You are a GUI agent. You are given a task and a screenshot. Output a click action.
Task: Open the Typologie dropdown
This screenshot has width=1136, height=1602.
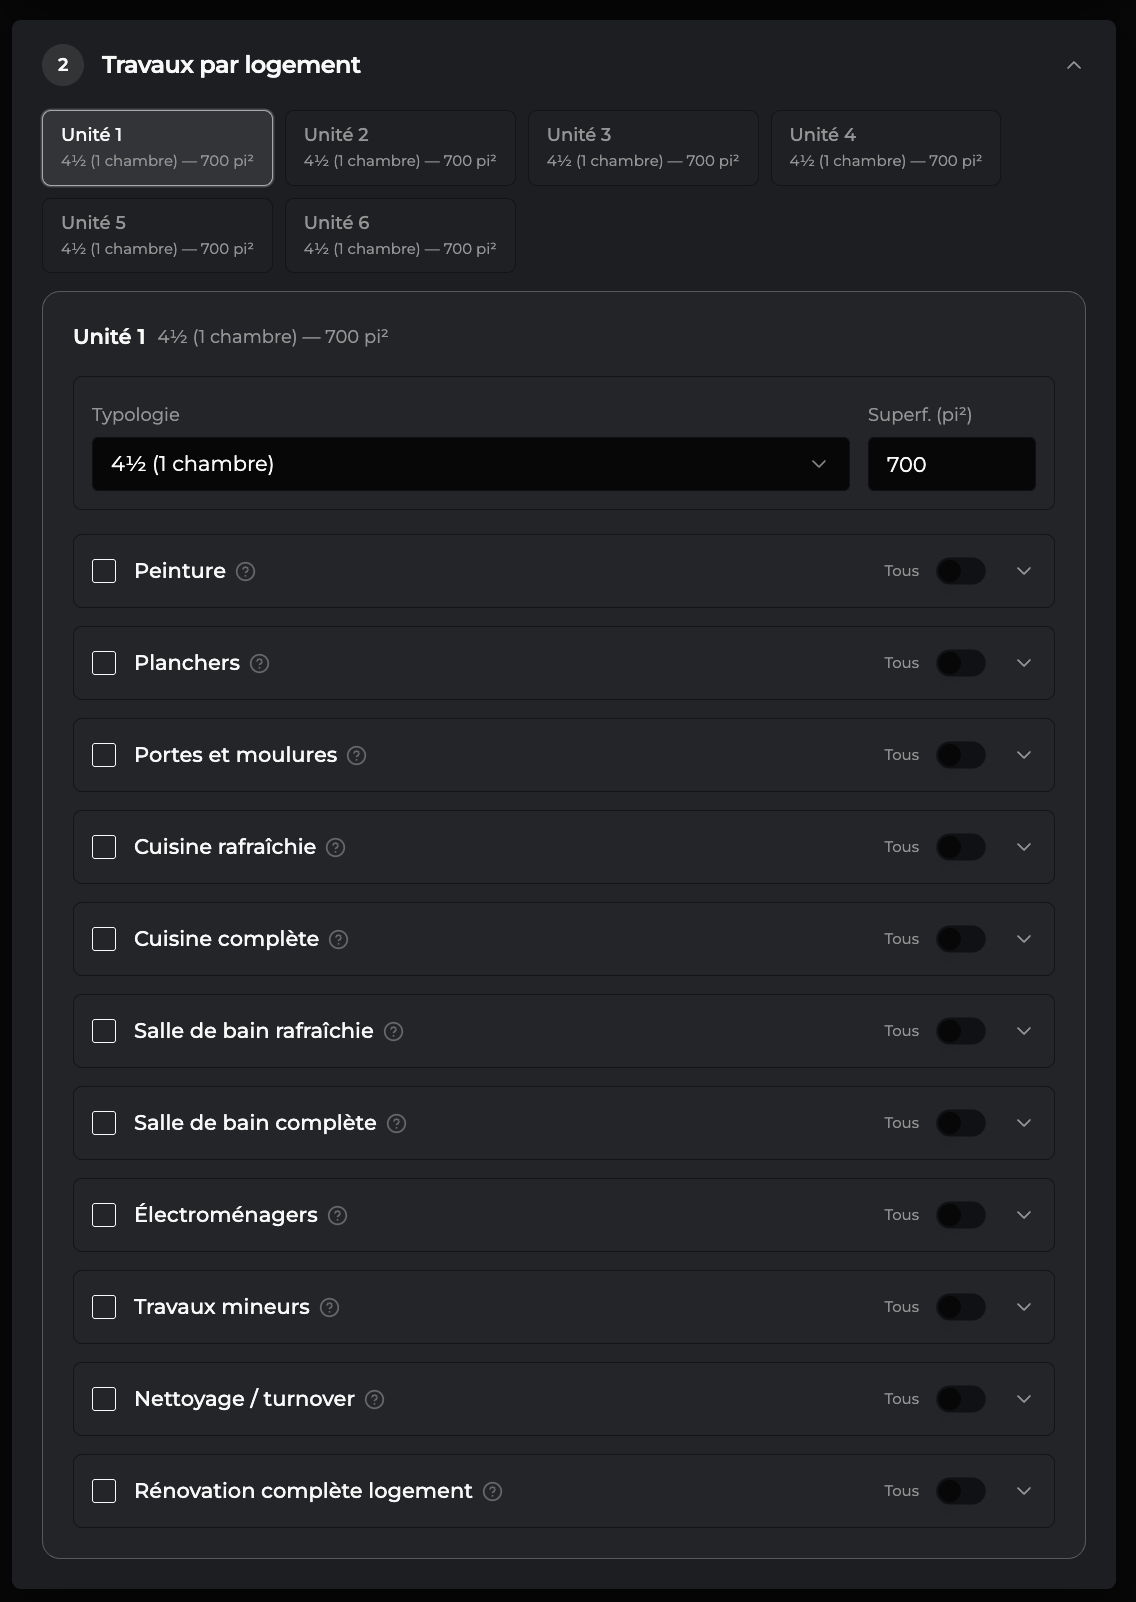tap(470, 464)
